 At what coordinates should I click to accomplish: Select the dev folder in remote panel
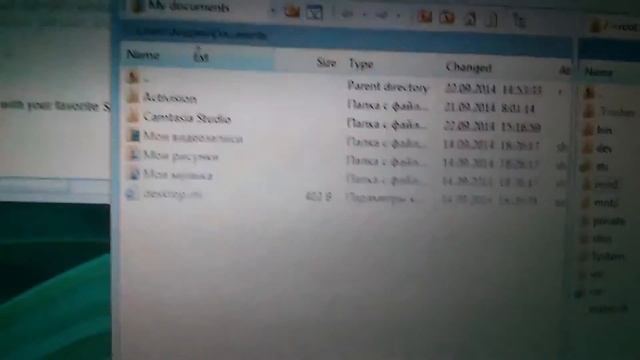603,149
